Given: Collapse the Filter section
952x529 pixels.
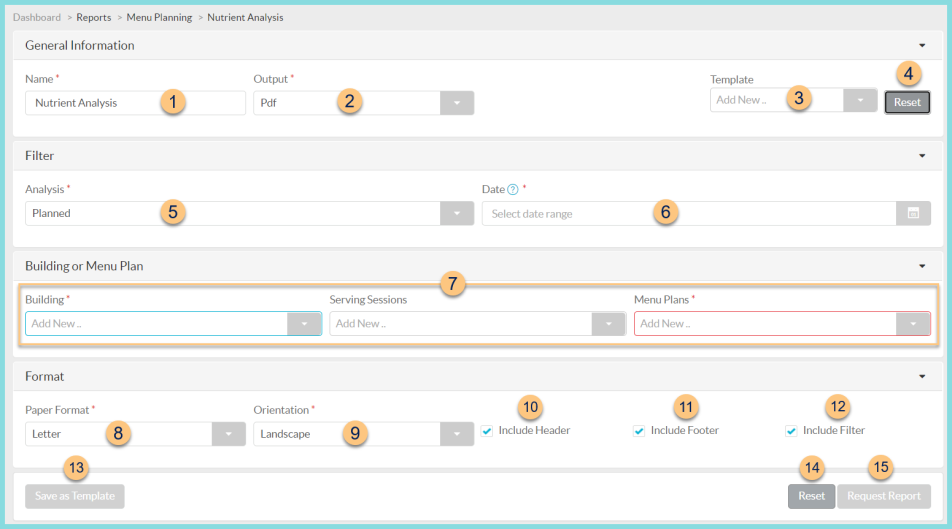Looking at the screenshot, I should pyautogui.click(x=922, y=156).
